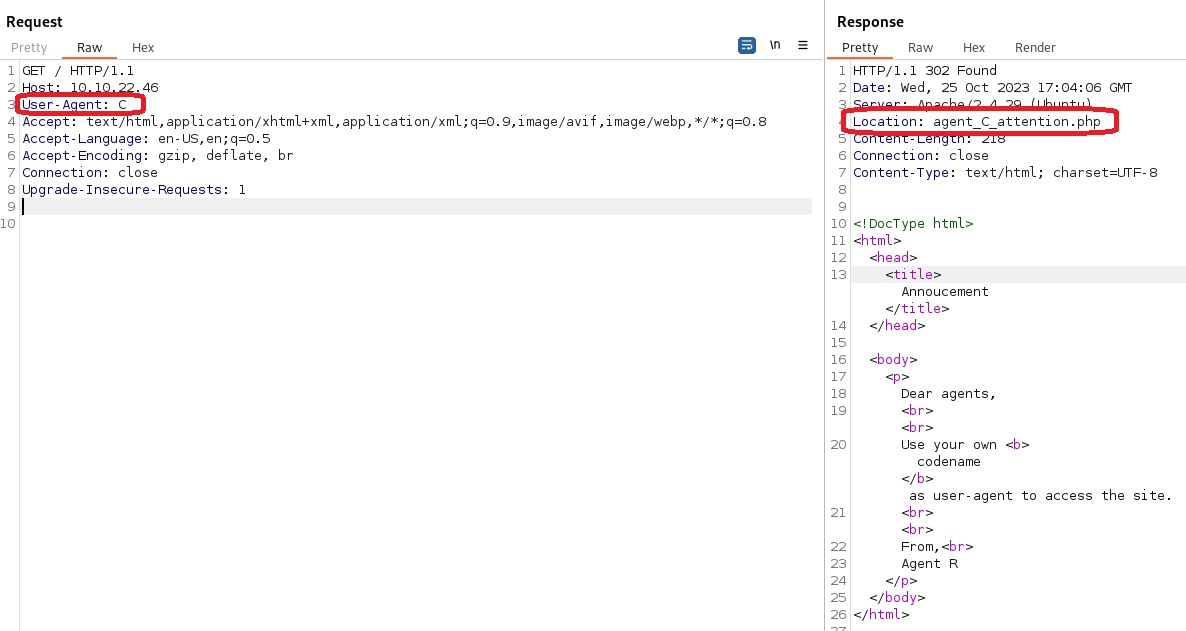The height and width of the screenshot is (631, 1186).
Task: Open the Response Render tab
Action: pos(1035,48)
